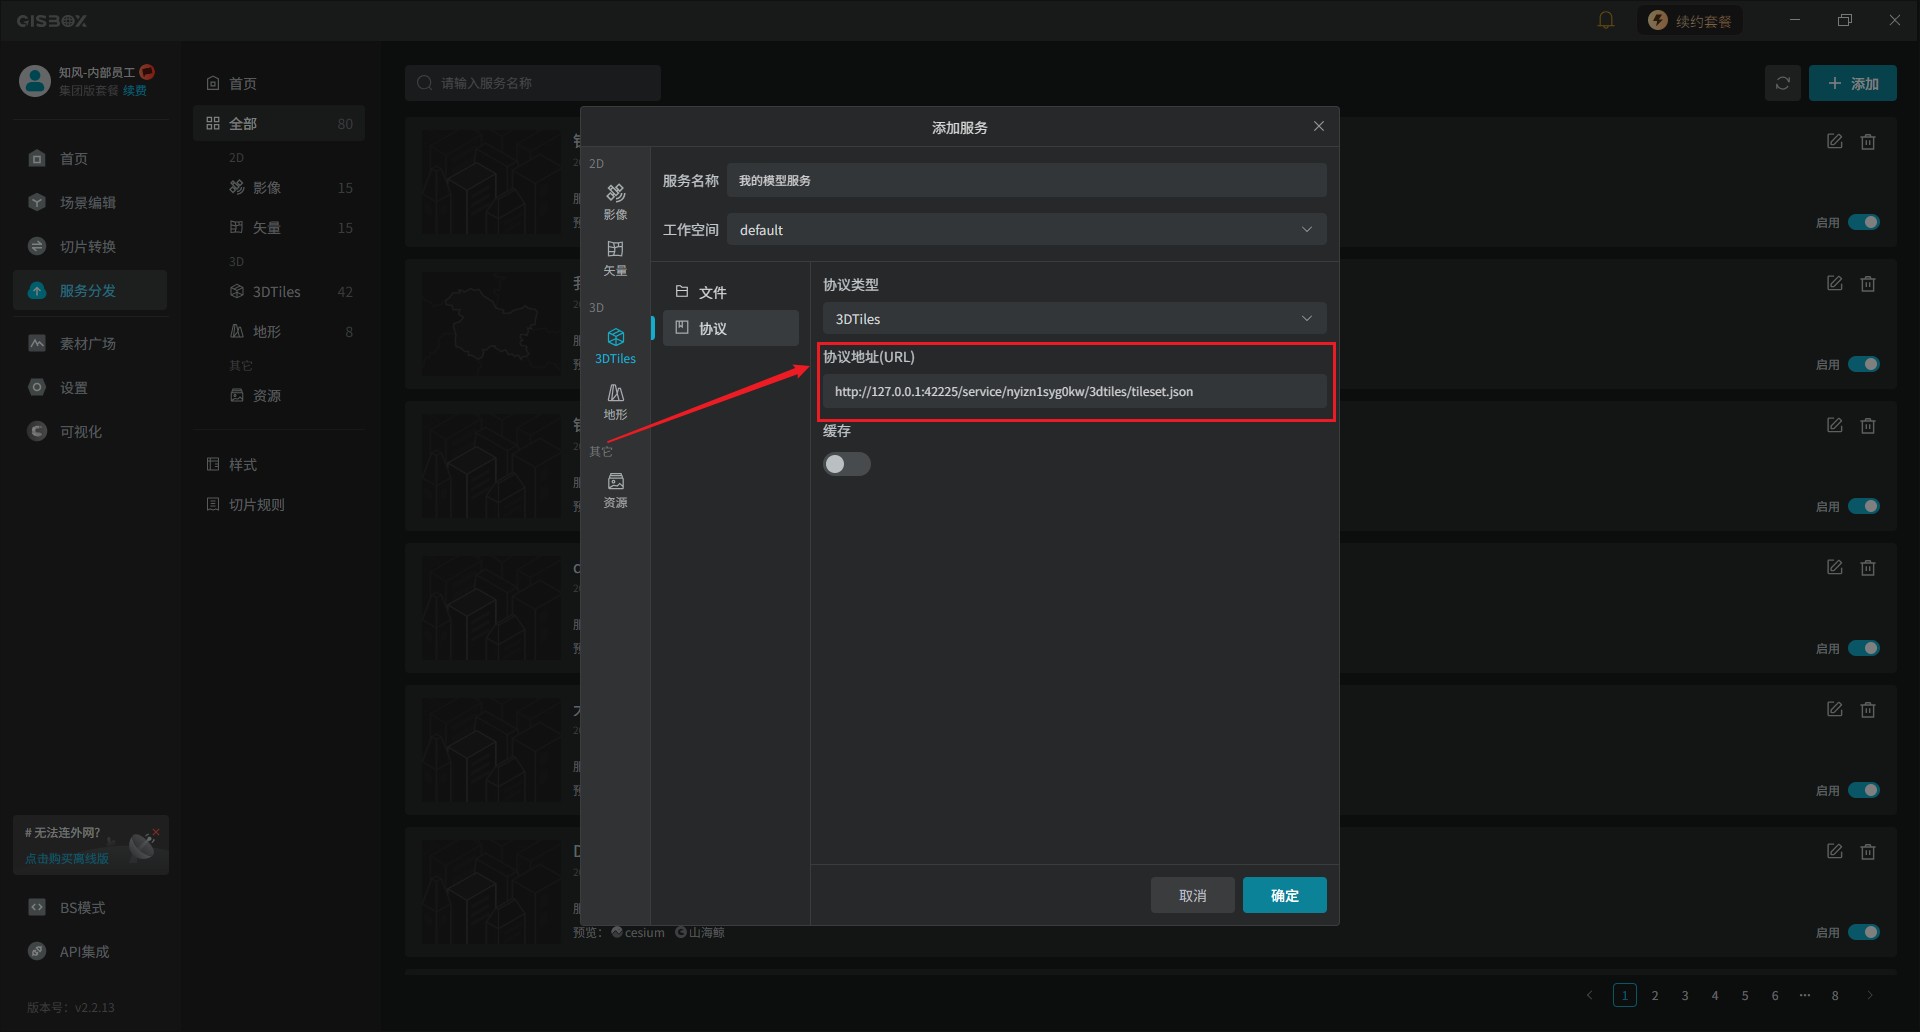This screenshot has height=1032, width=1920.
Task: Click the 取消 cancel button
Action: pos(1192,895)
